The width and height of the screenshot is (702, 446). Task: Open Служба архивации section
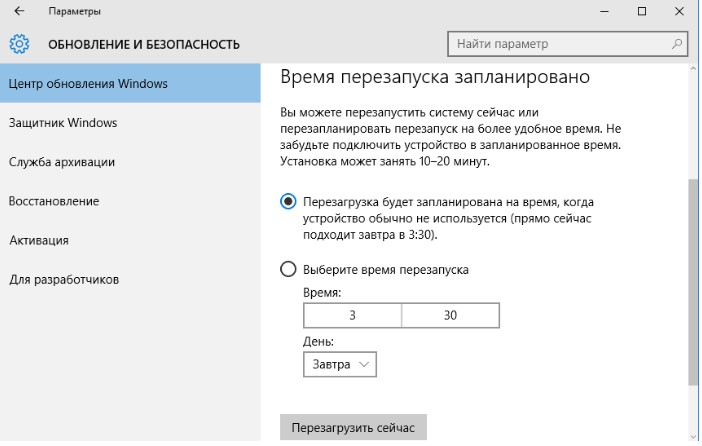pyautogui.click(x=130, y=162)
